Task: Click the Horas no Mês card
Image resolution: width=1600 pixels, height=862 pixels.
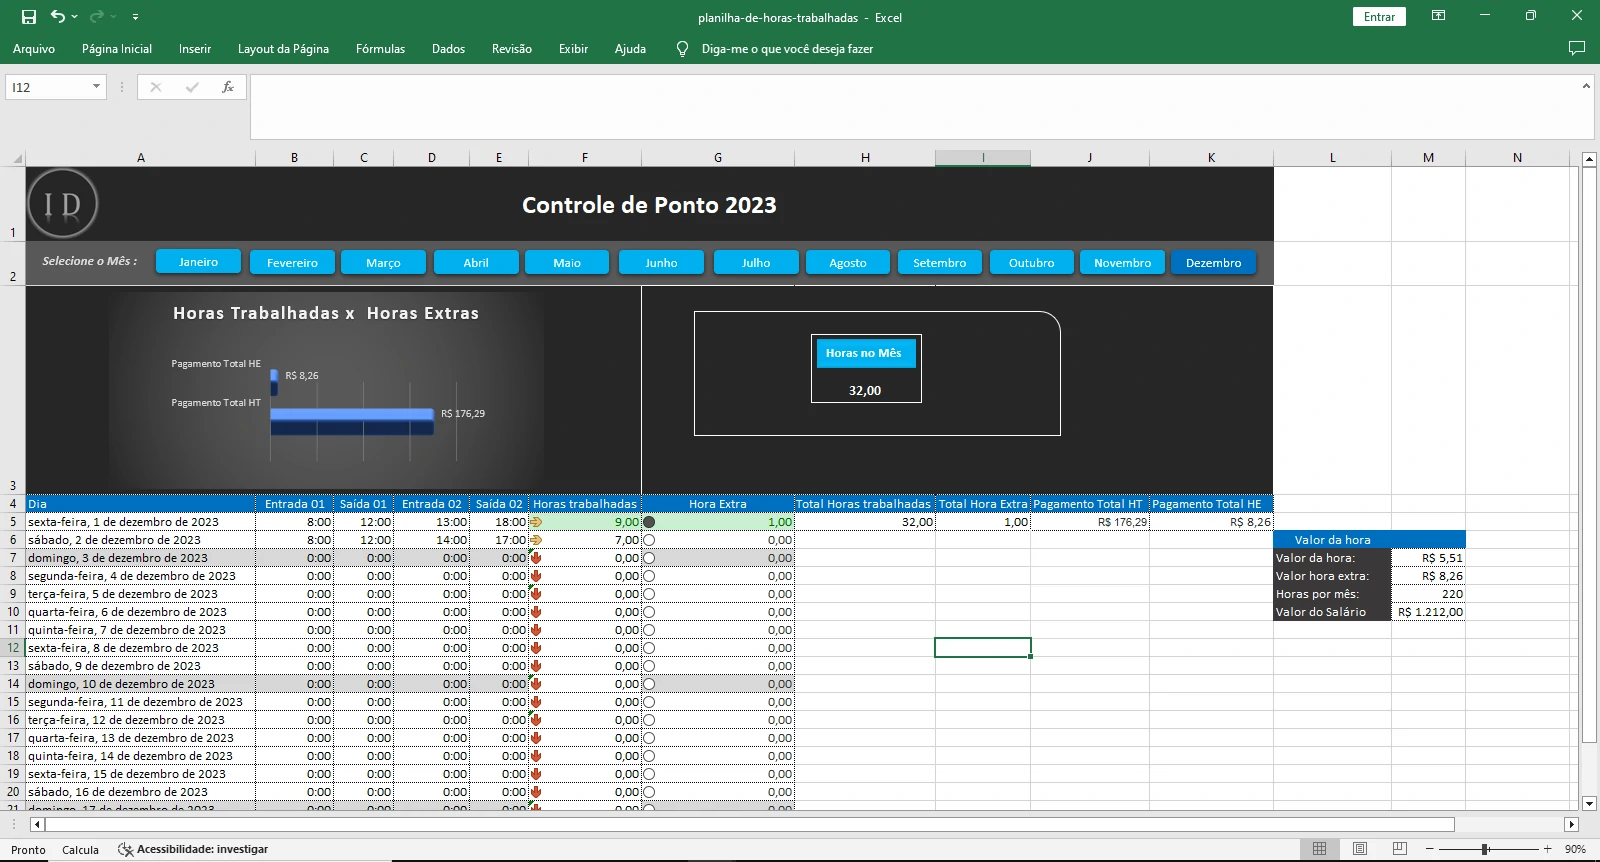Action: 867,368
